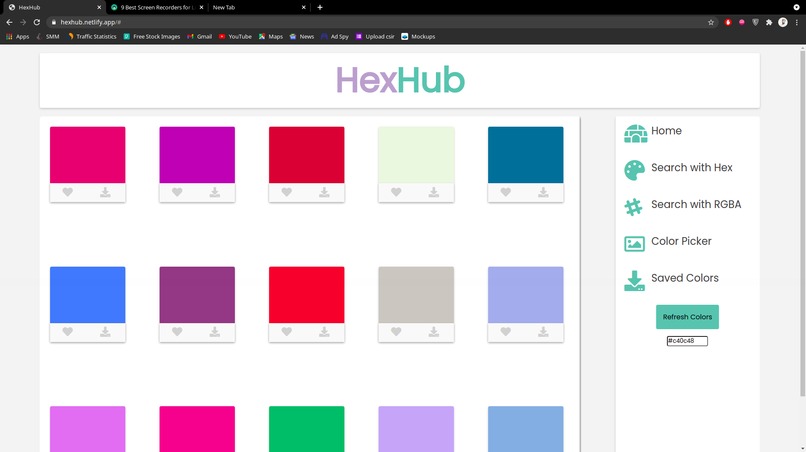Close the HexHub tab
The height and width of the screenshot is (452, 806).
coord(99,8)
